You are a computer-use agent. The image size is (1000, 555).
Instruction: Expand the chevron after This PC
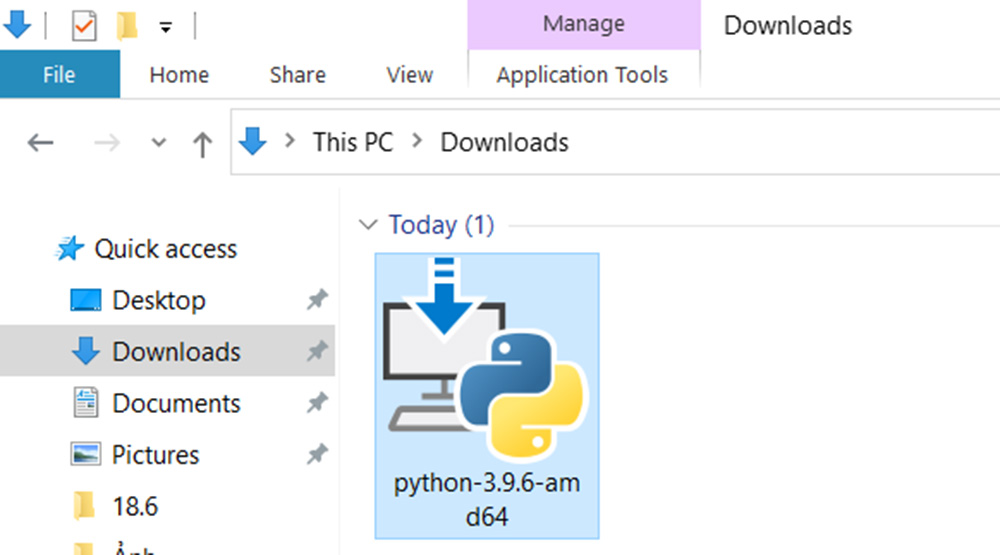click(417, 140)
